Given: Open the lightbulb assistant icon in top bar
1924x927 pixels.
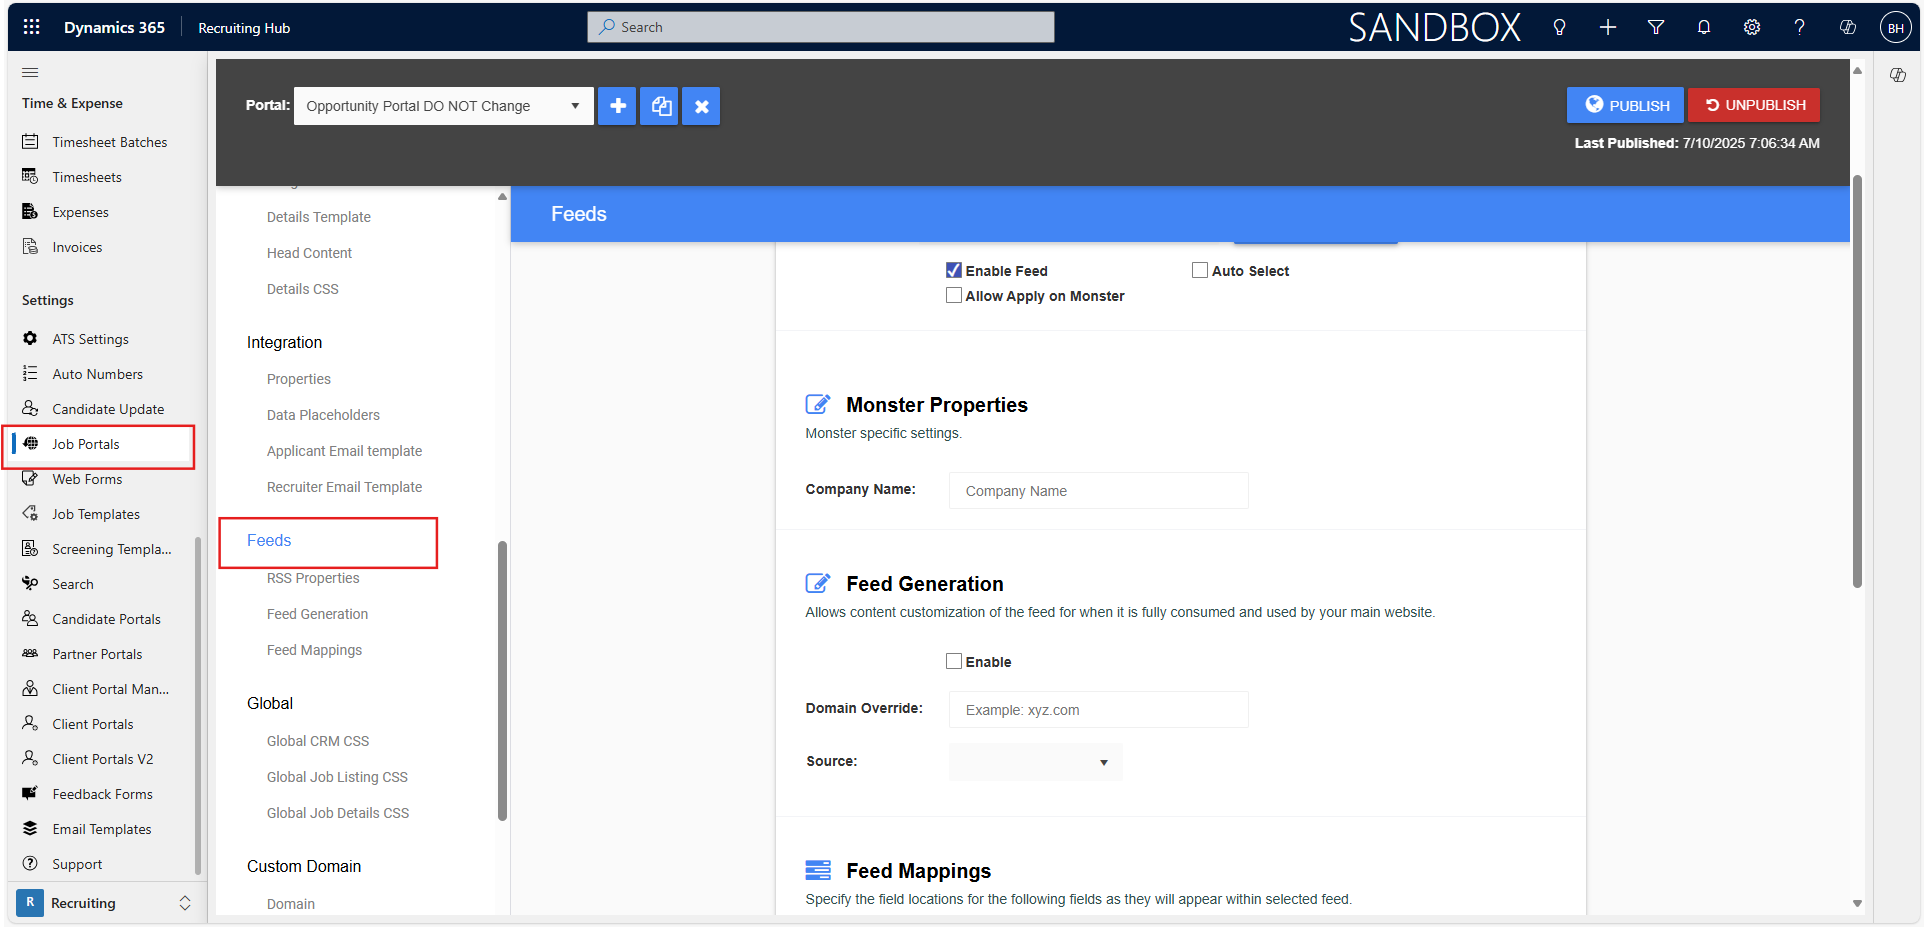Looking at the screenshot, I should (x=1559, y=28).
